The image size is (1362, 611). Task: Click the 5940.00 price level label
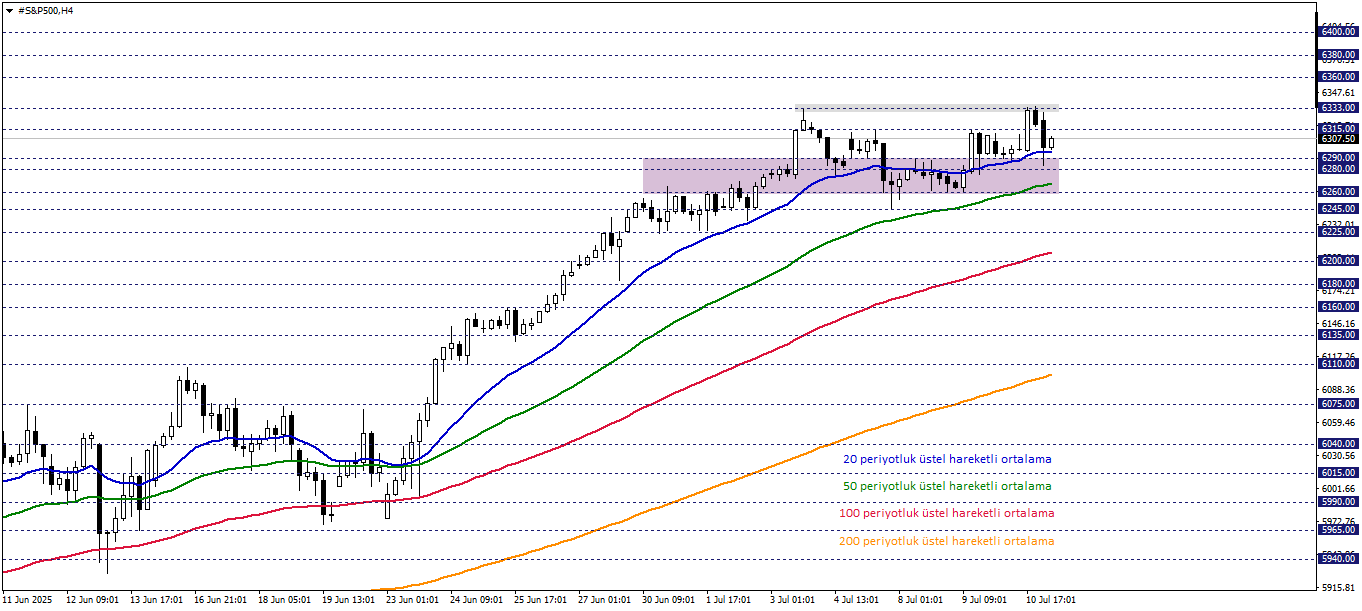1338,559
